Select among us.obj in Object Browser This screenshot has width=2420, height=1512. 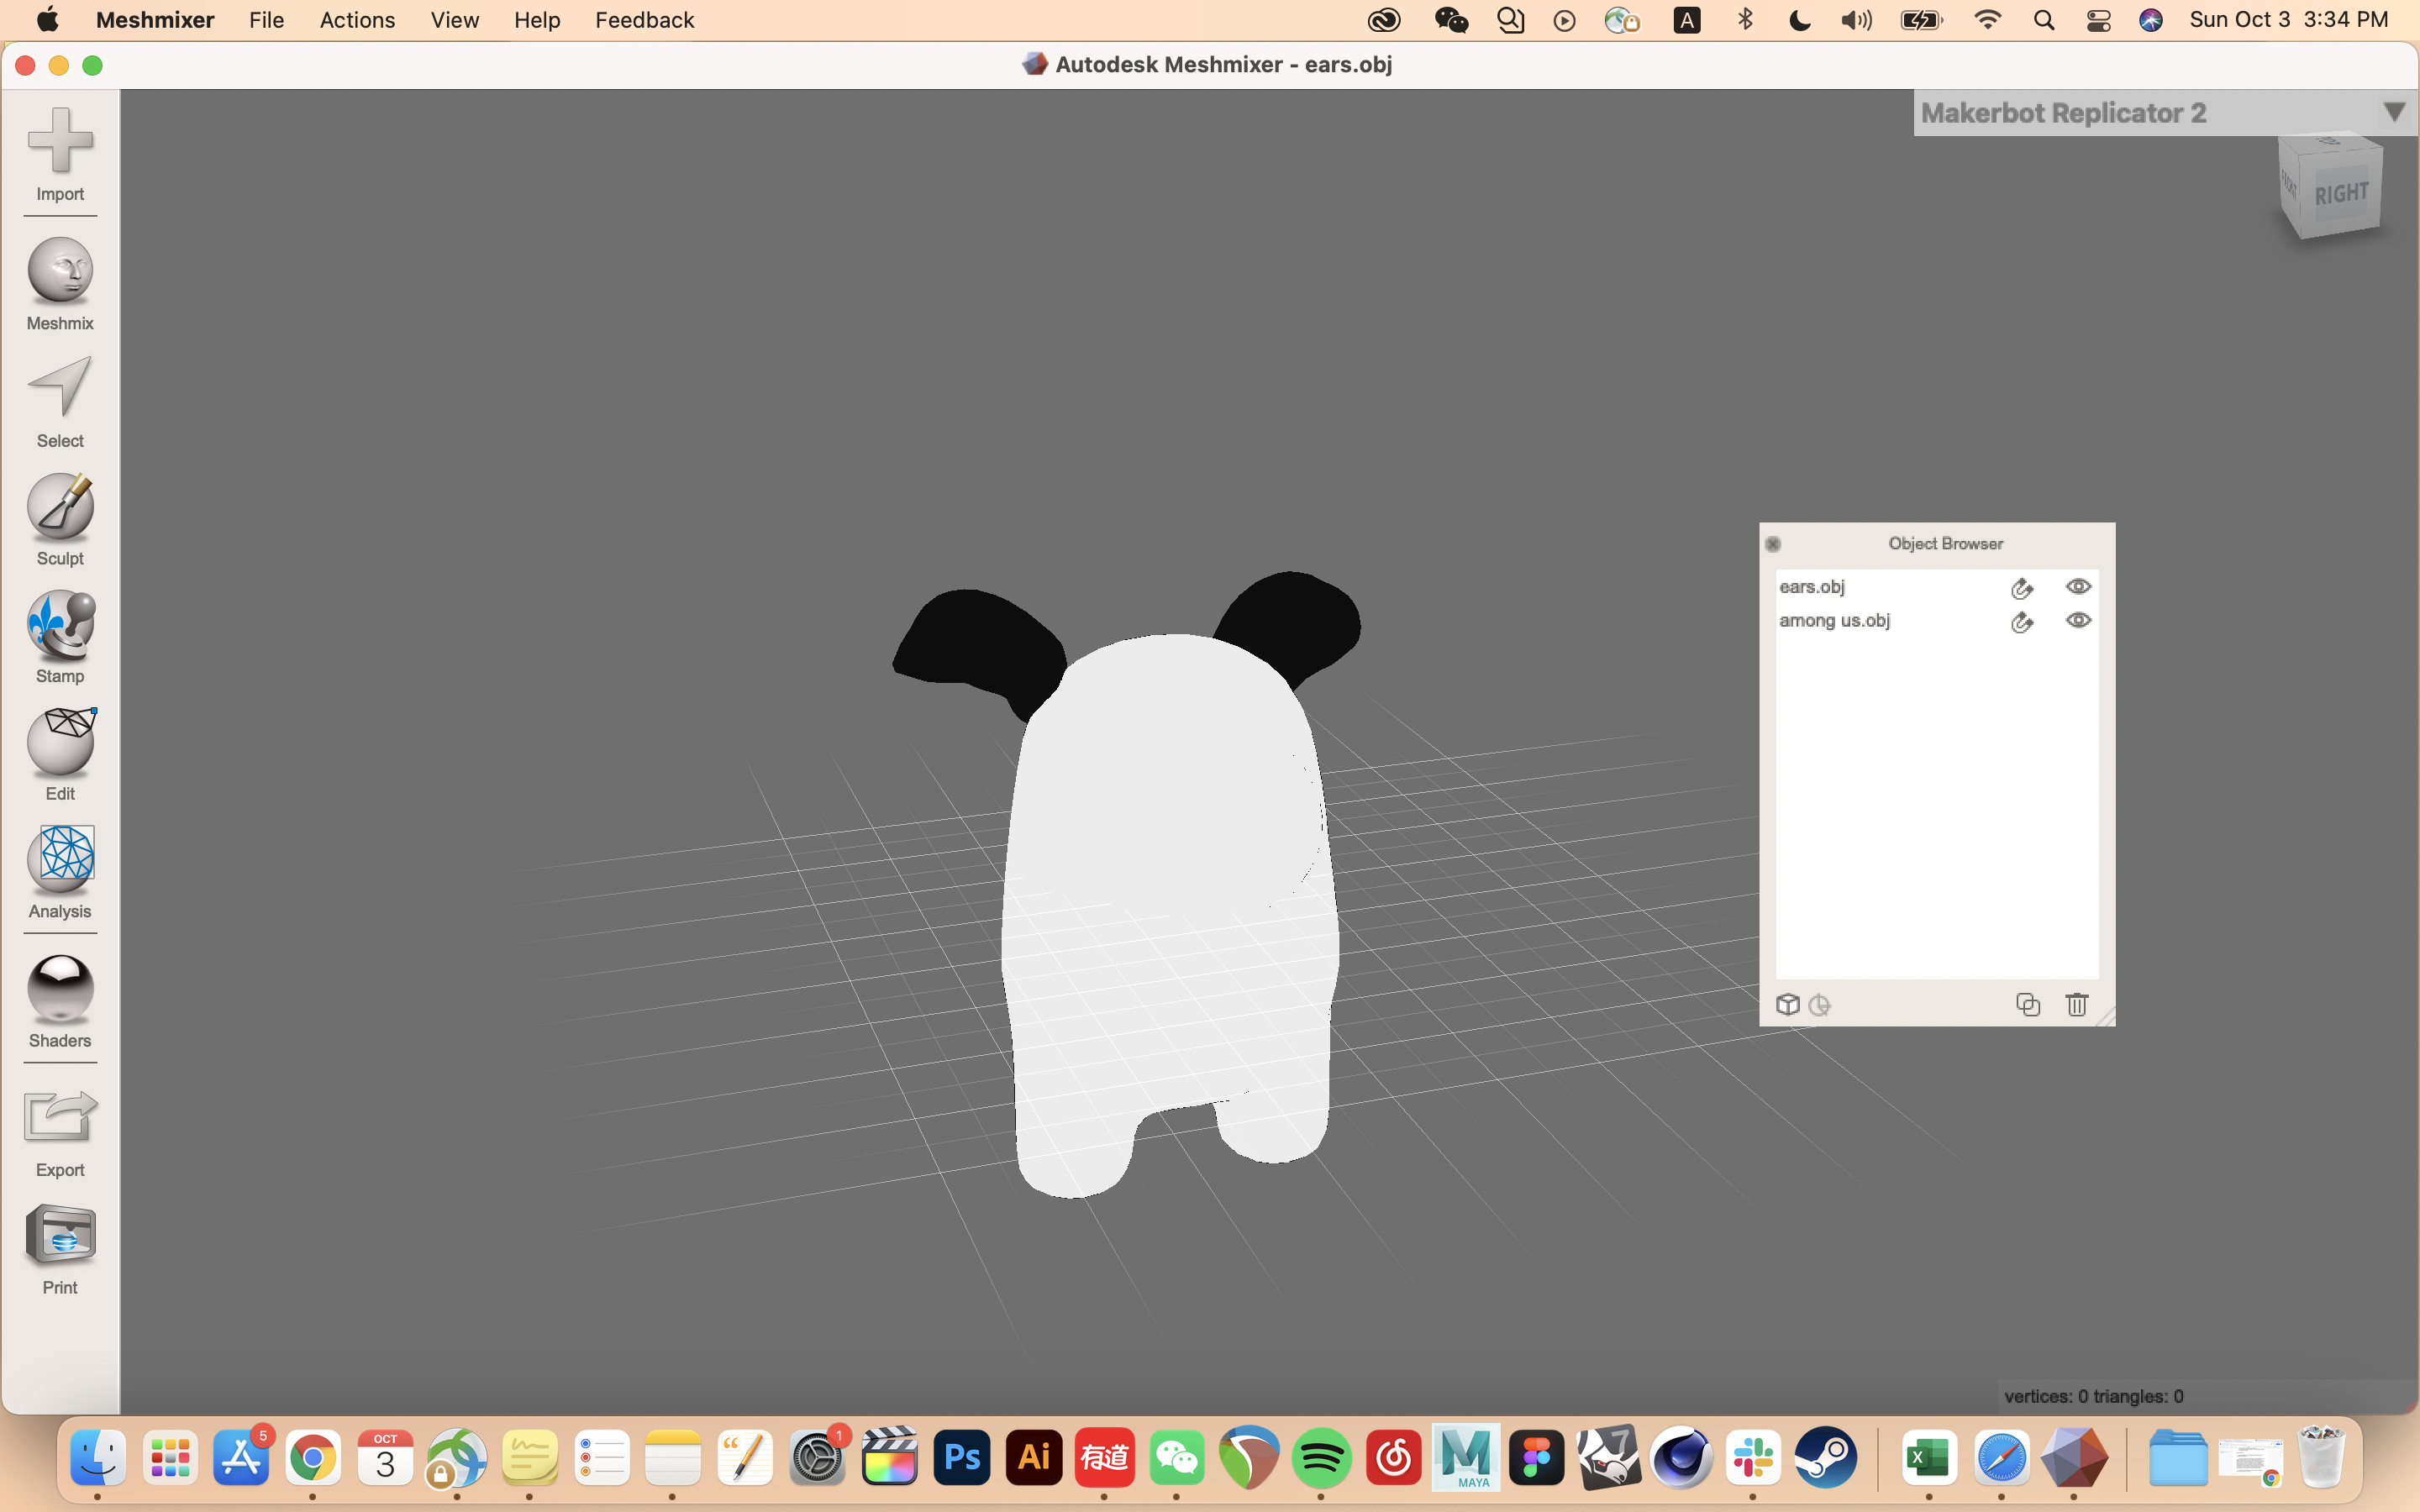point(1834,620)
